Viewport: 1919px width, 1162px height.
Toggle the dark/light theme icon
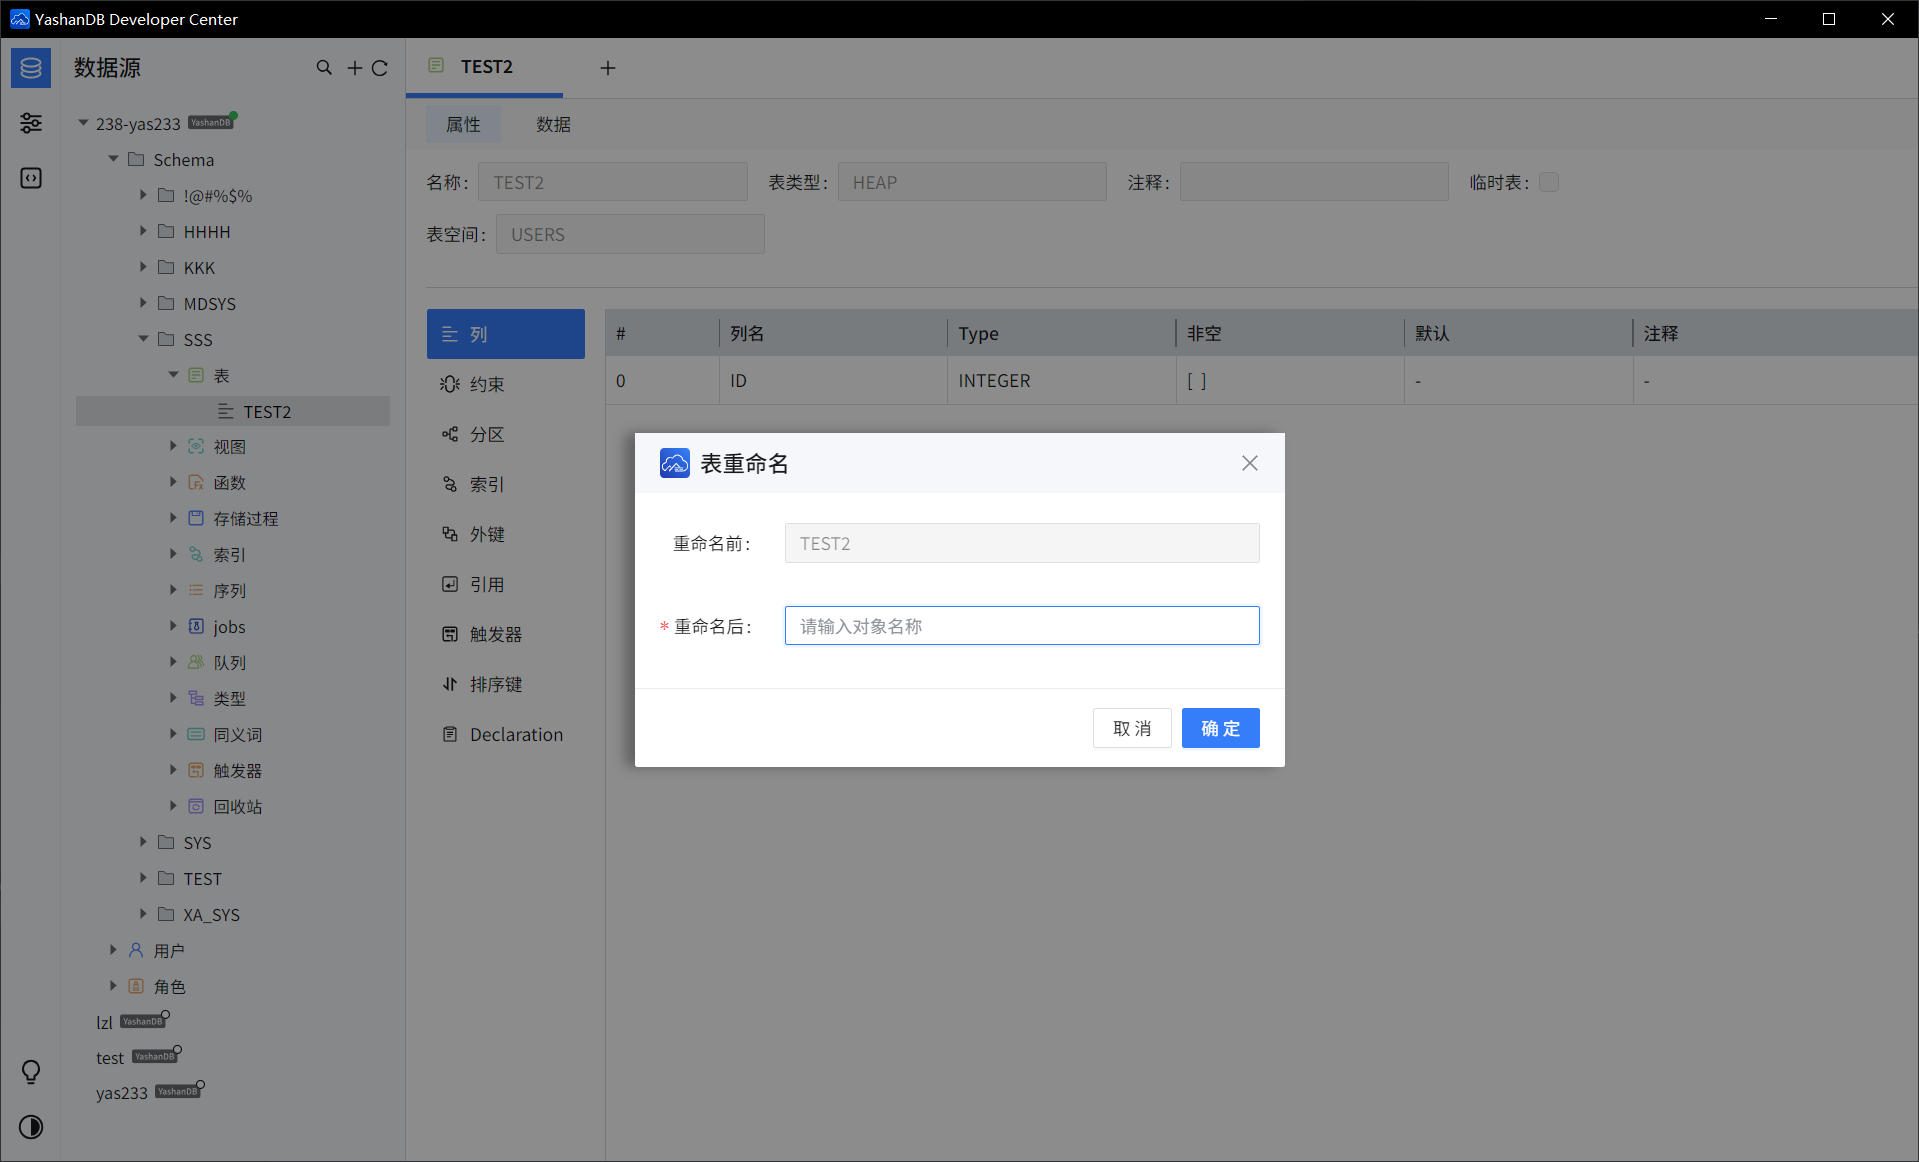pos(31,1127)
